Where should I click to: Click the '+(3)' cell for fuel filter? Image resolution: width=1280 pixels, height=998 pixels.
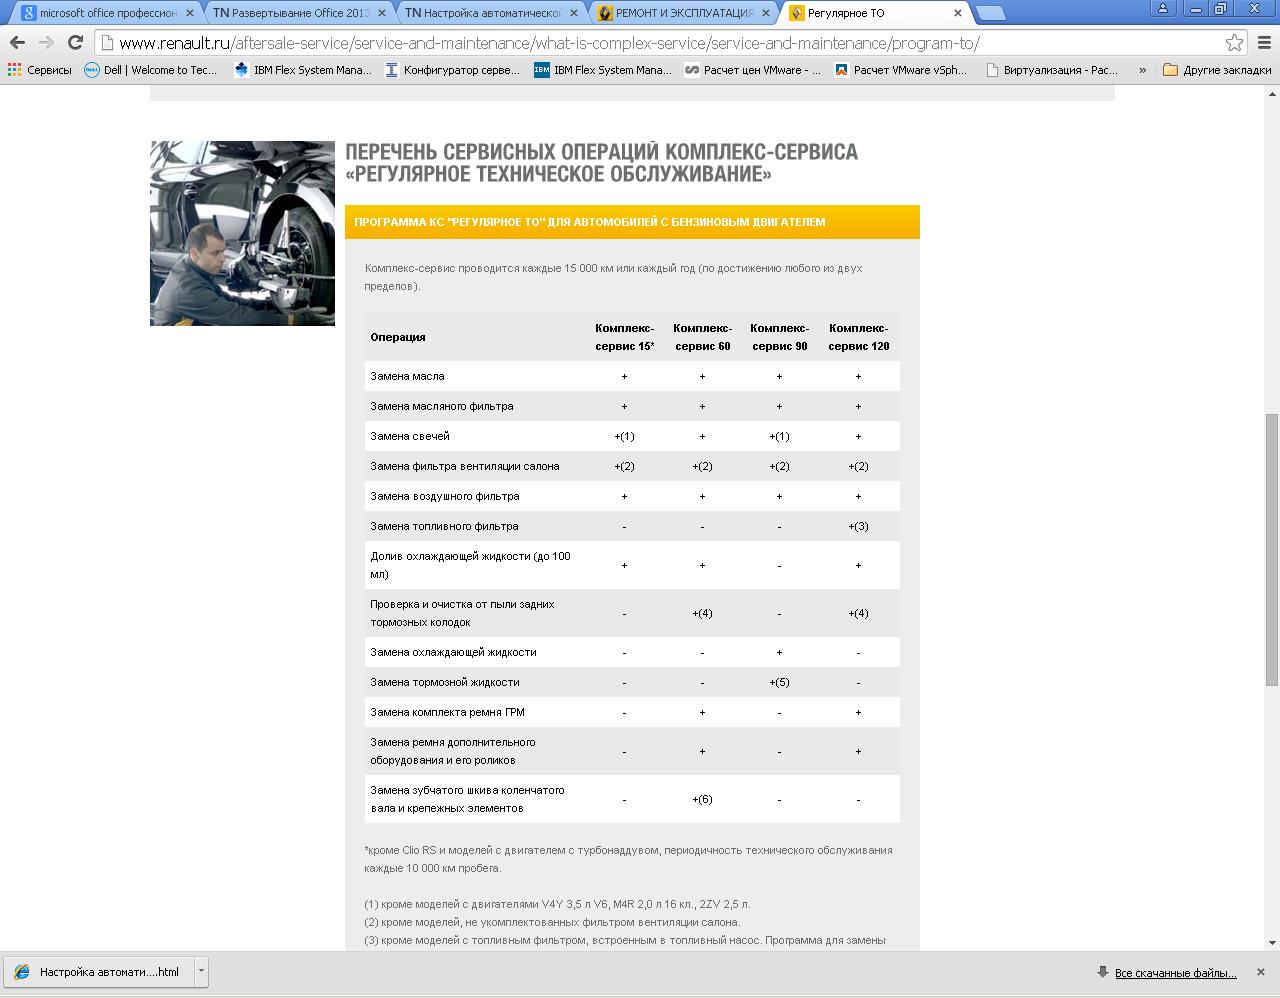point(858,526)
